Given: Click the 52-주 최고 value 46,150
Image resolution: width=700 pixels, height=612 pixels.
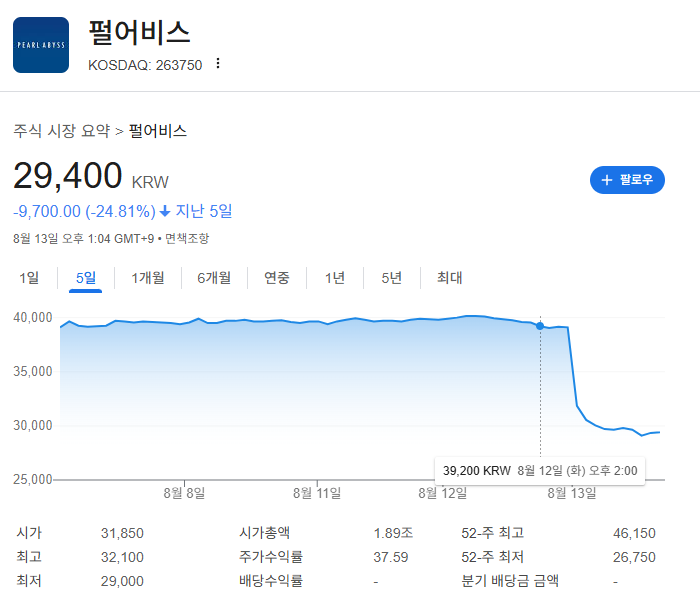Looking at the screenshot, I should pyautogui.click(x=634, y=533).
